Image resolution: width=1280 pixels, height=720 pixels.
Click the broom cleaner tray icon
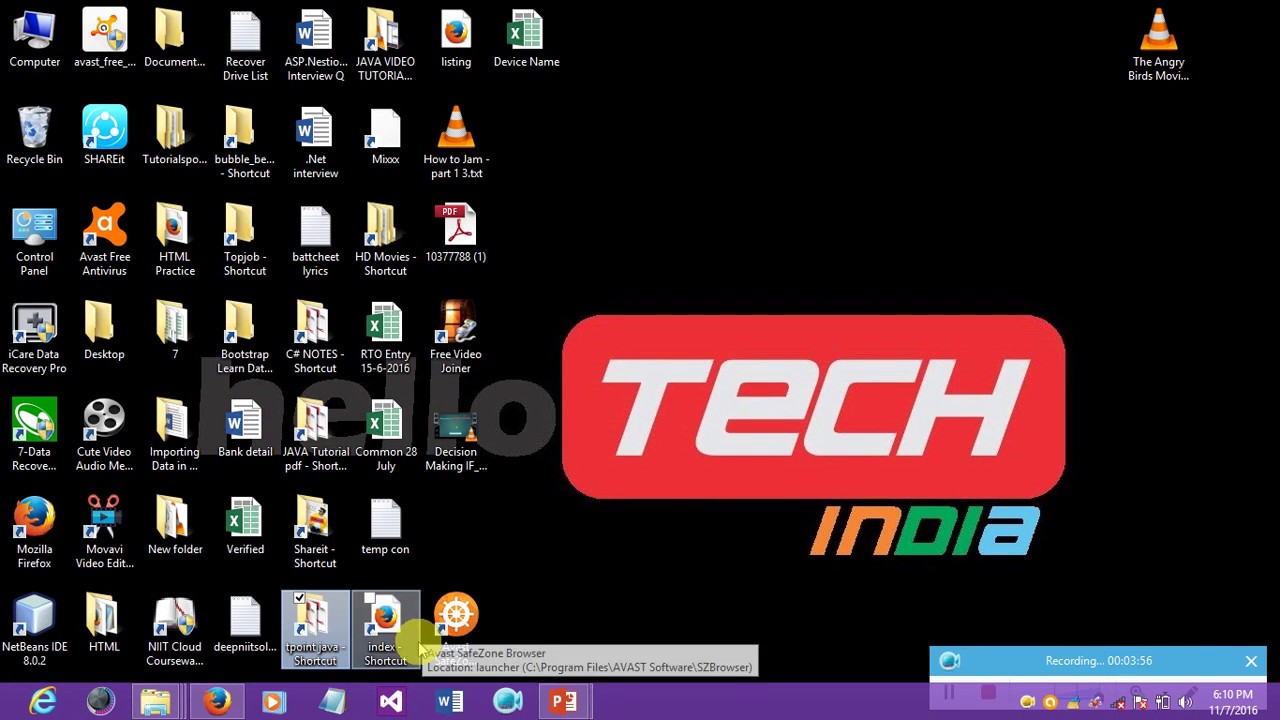tap(1074, 702)
